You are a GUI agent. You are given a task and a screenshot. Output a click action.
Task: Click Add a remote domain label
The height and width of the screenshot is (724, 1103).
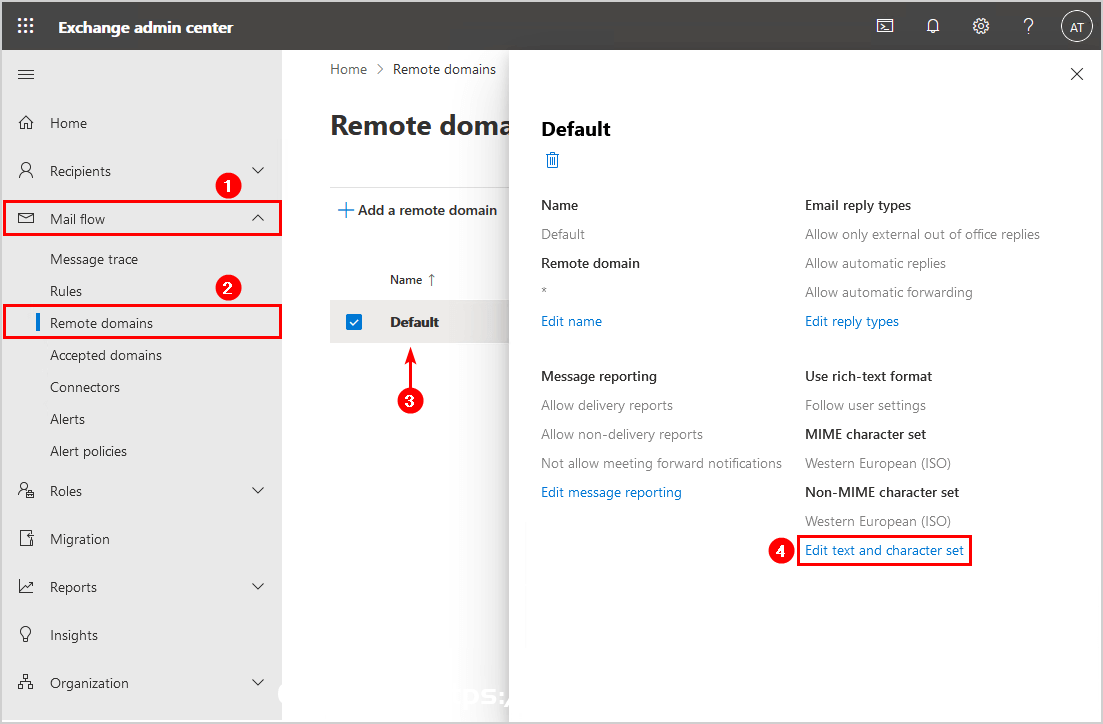(427, 210)
